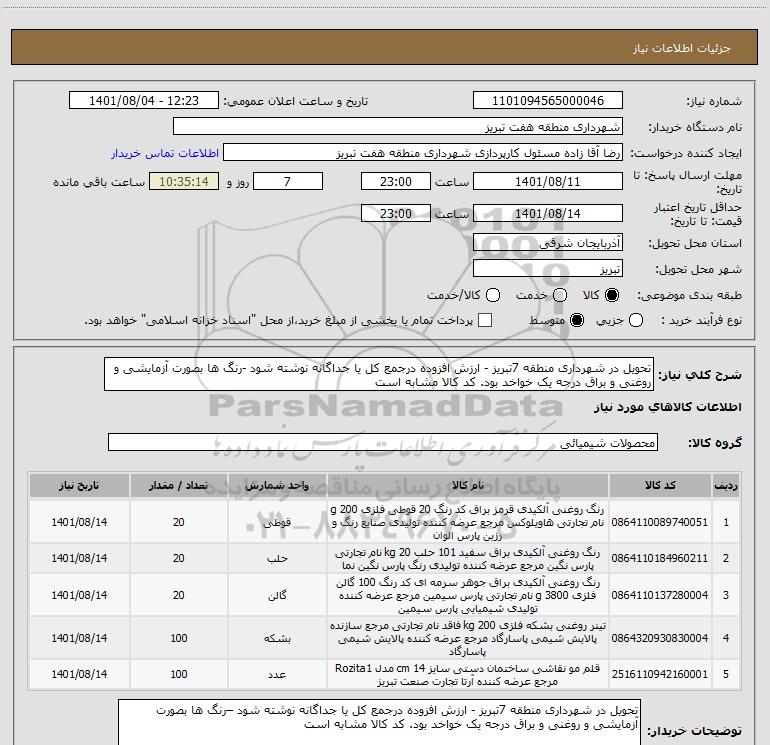
Task: Click product code 0864110137280004
Action: [x=660, y=595]
